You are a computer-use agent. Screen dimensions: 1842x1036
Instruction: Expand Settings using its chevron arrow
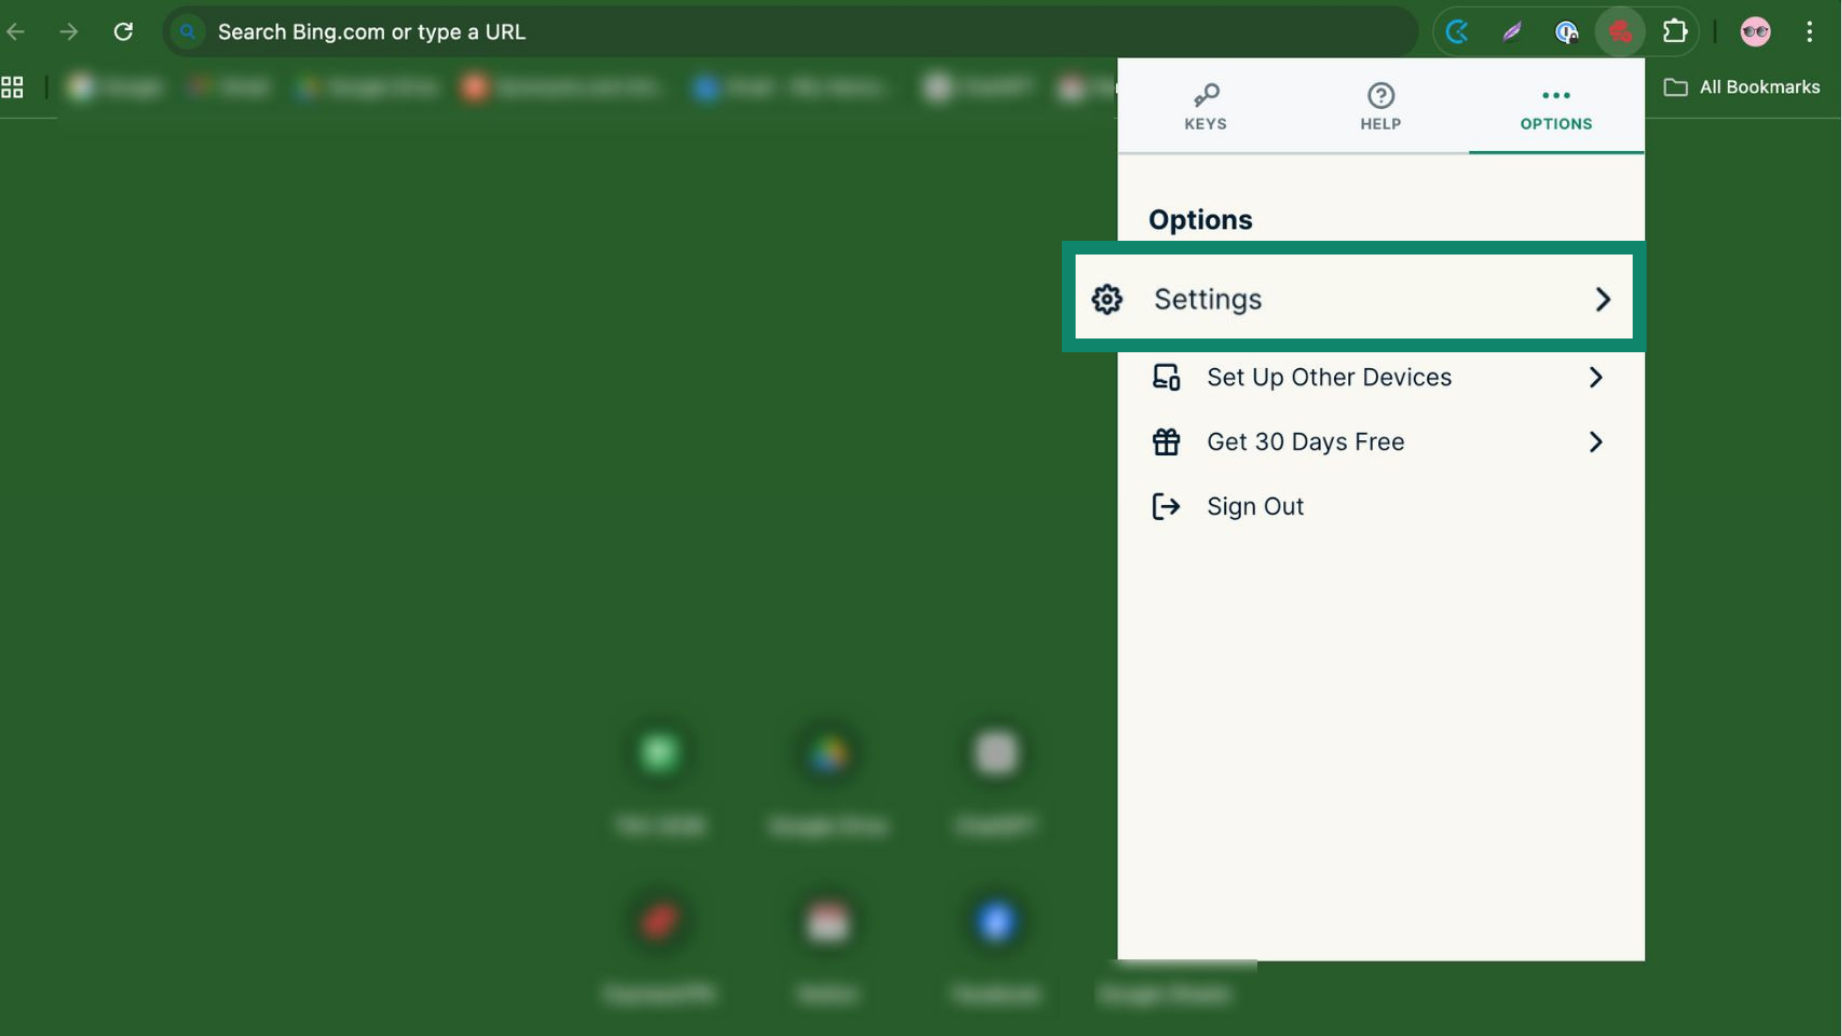1602,299
